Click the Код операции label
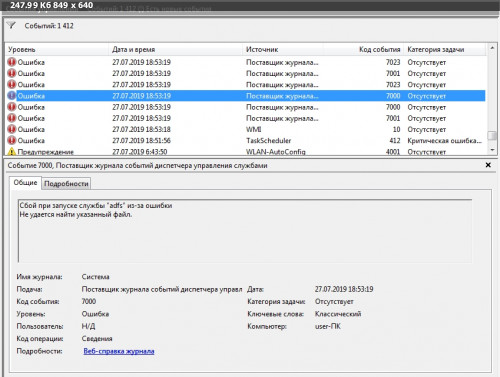Image resolution: width=500 pixels, height=377 pixels. pyautogui.click(x=40, y=338)
